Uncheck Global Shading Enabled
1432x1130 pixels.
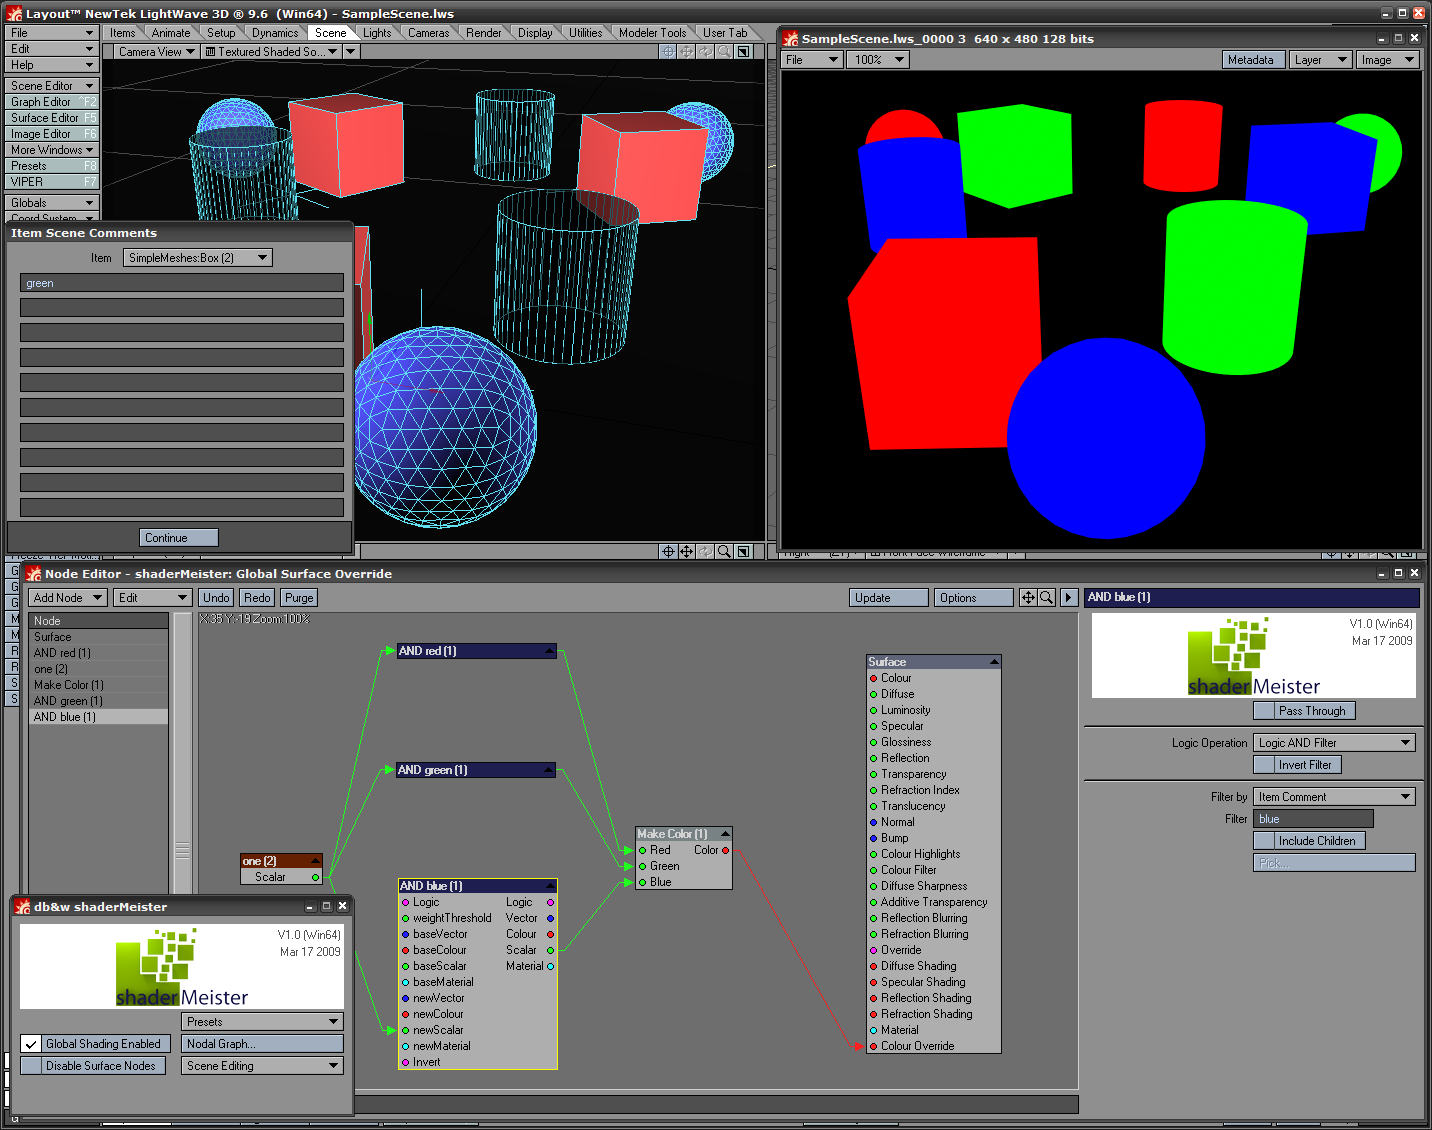coord(31,1044)
